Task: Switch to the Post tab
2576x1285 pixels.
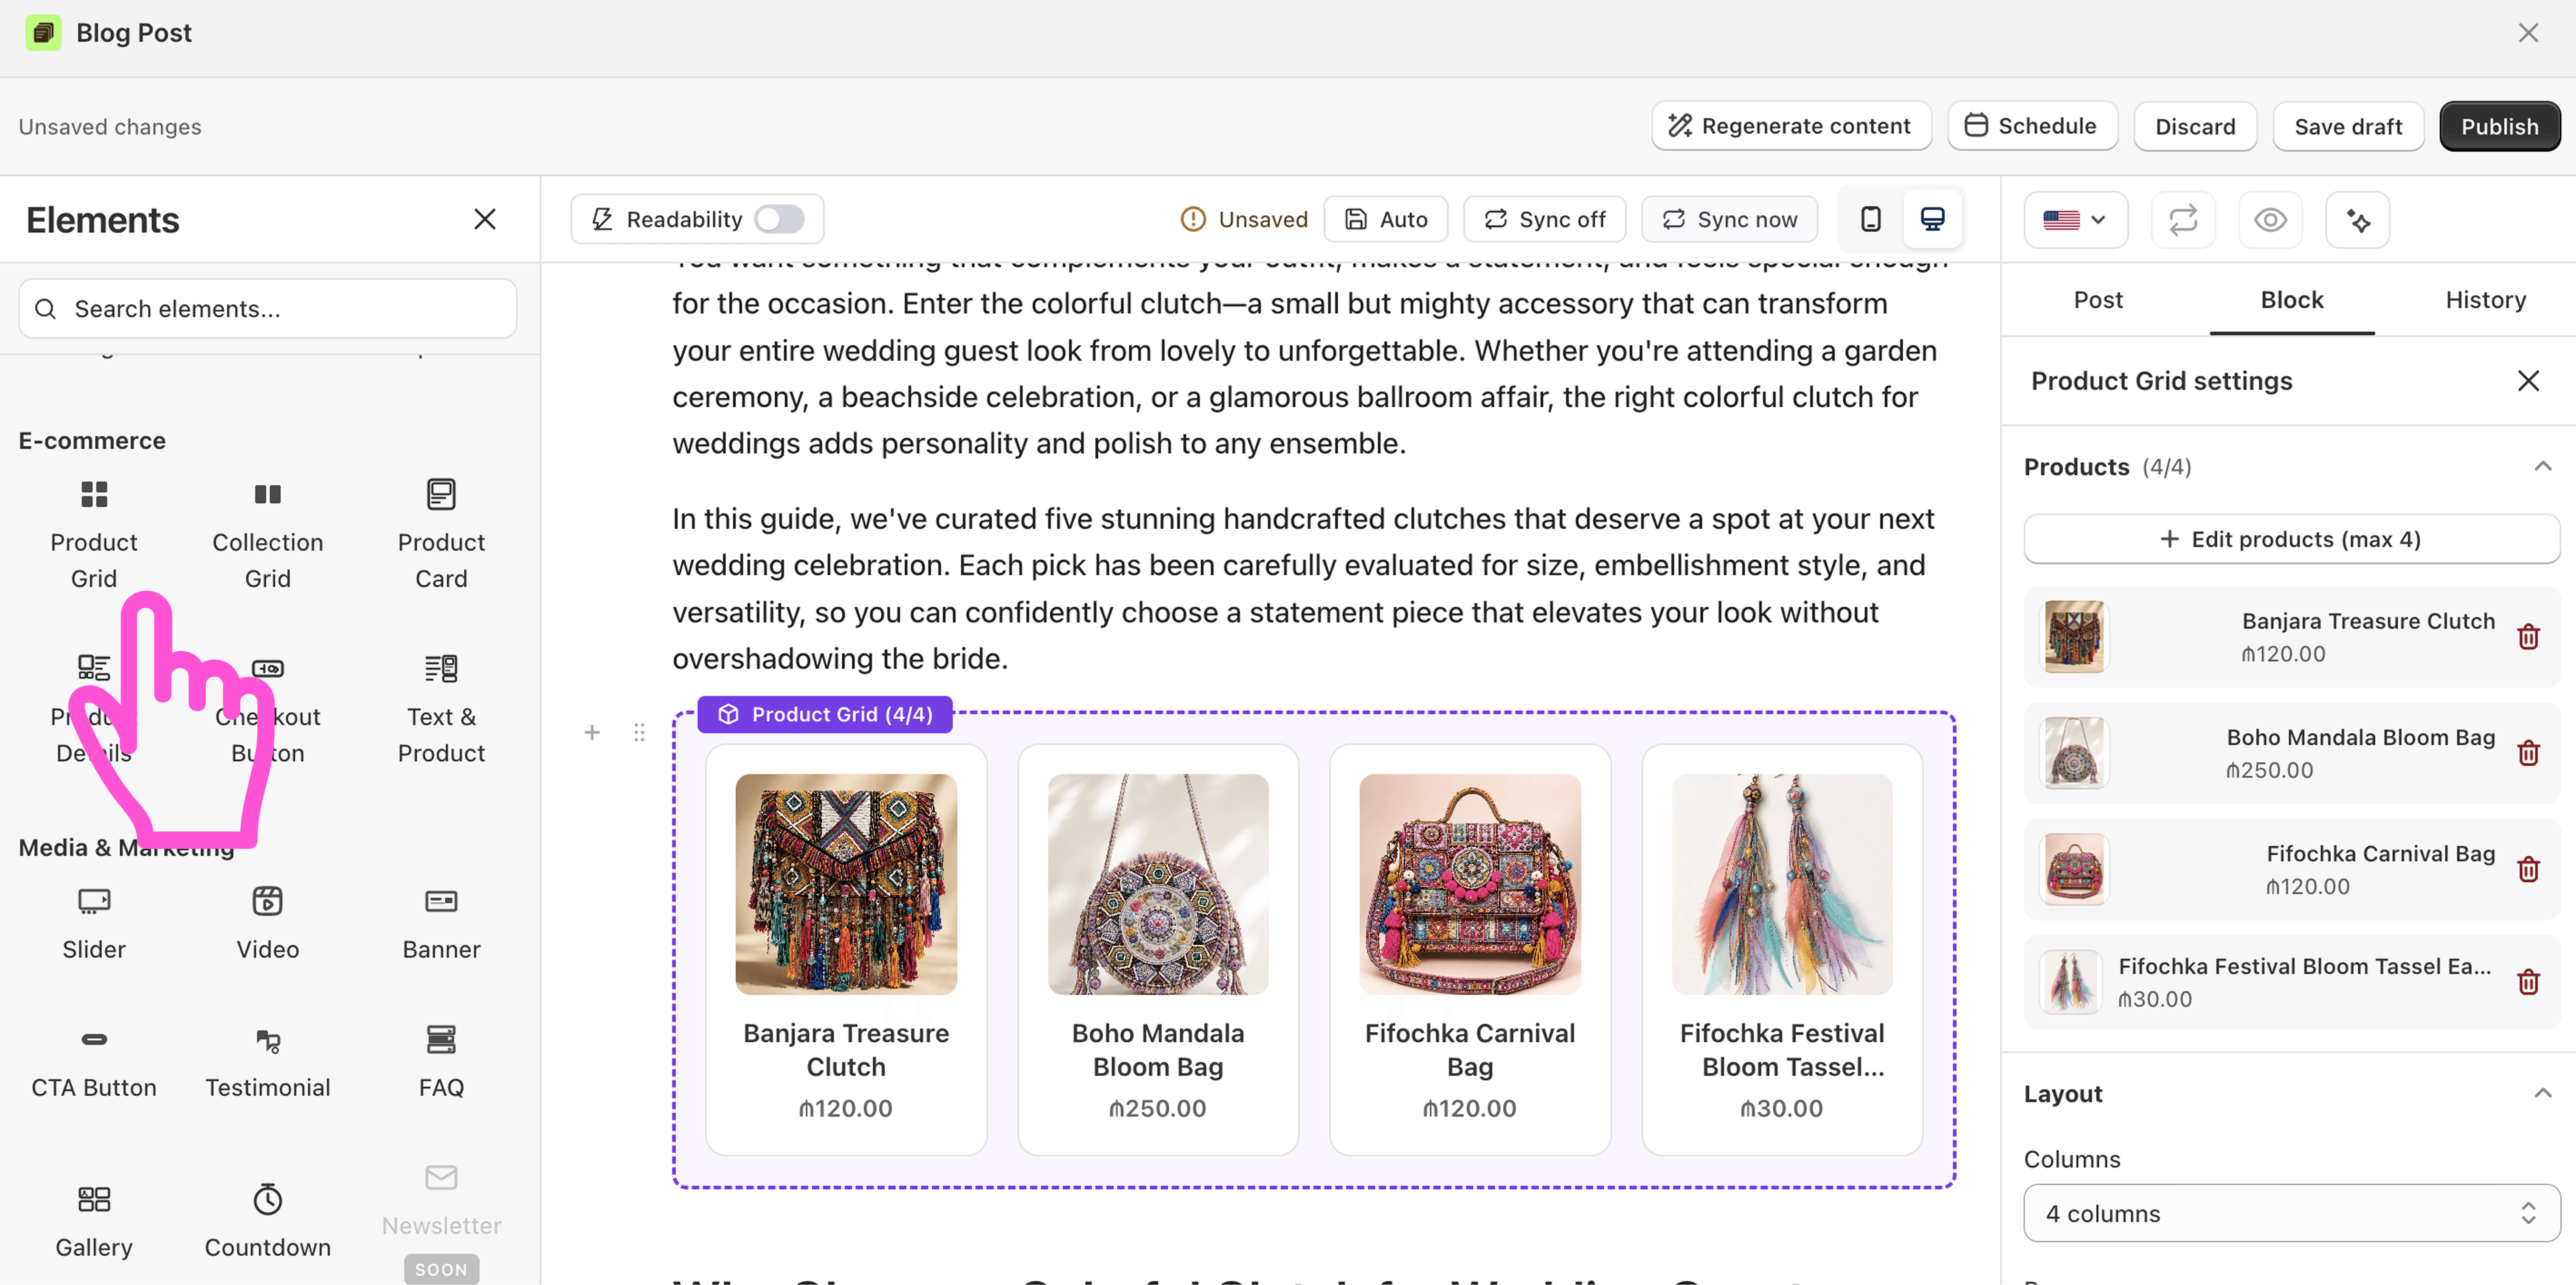Action: pos(2097,300)
